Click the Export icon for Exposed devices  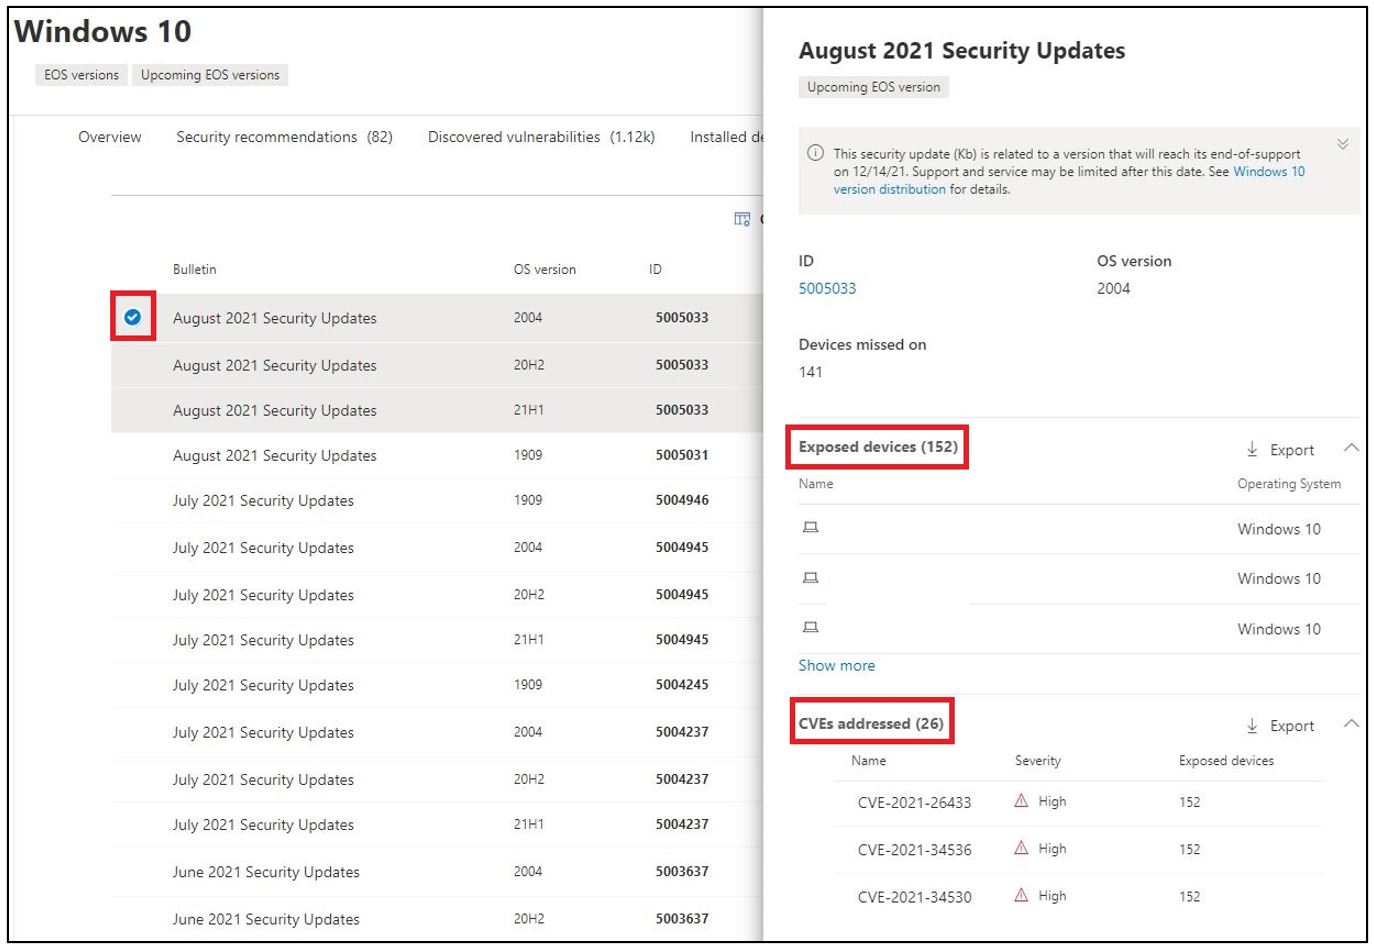pos(1253,449)
